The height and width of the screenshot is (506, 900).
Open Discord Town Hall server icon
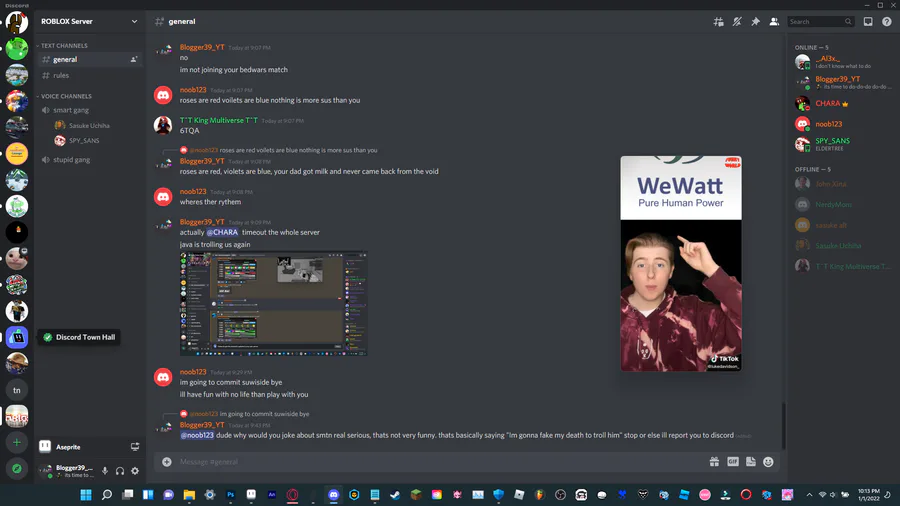coord(17,337)
